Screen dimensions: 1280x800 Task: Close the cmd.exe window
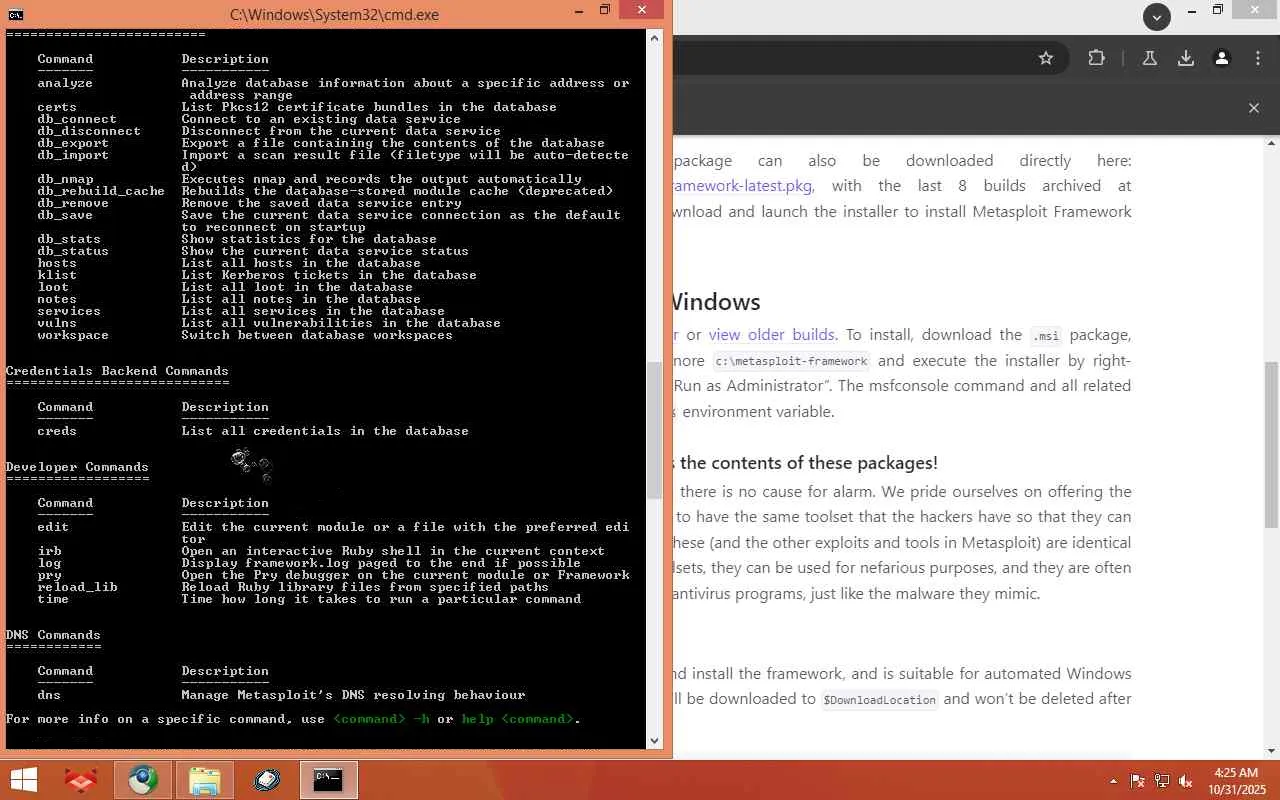641,11
